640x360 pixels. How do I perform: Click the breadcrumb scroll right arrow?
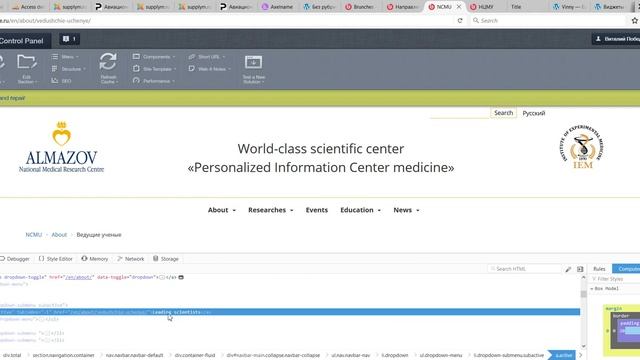[x=580, y=355]
